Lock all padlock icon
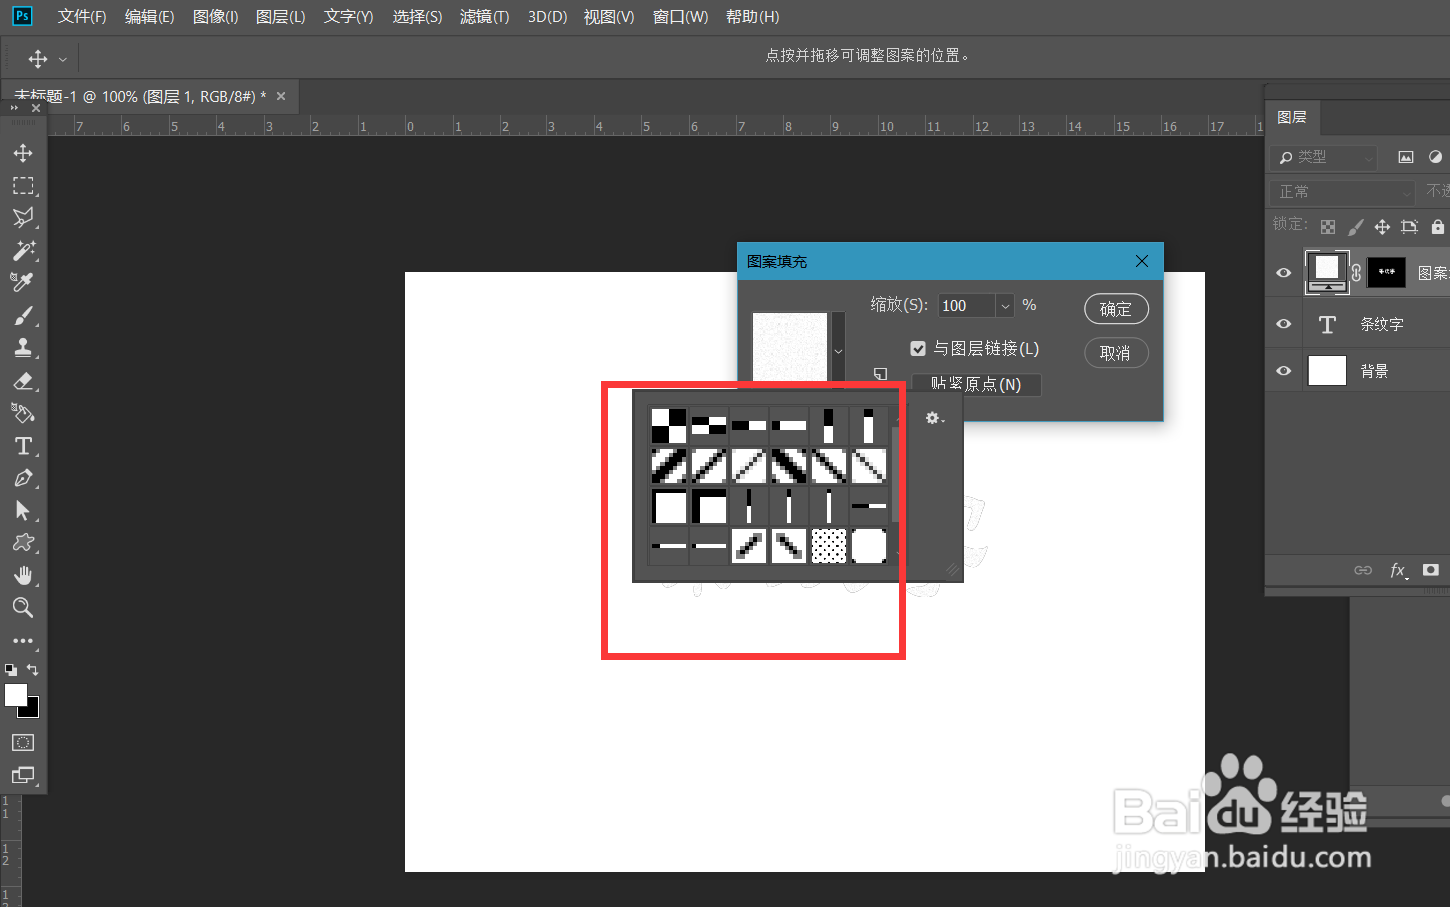The image size is (1450, 907). click(1438, 227)
